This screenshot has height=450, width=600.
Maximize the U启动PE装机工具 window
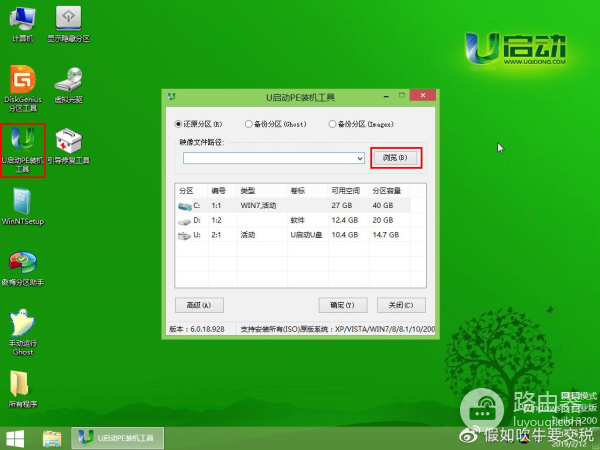[x=402, y=95]
